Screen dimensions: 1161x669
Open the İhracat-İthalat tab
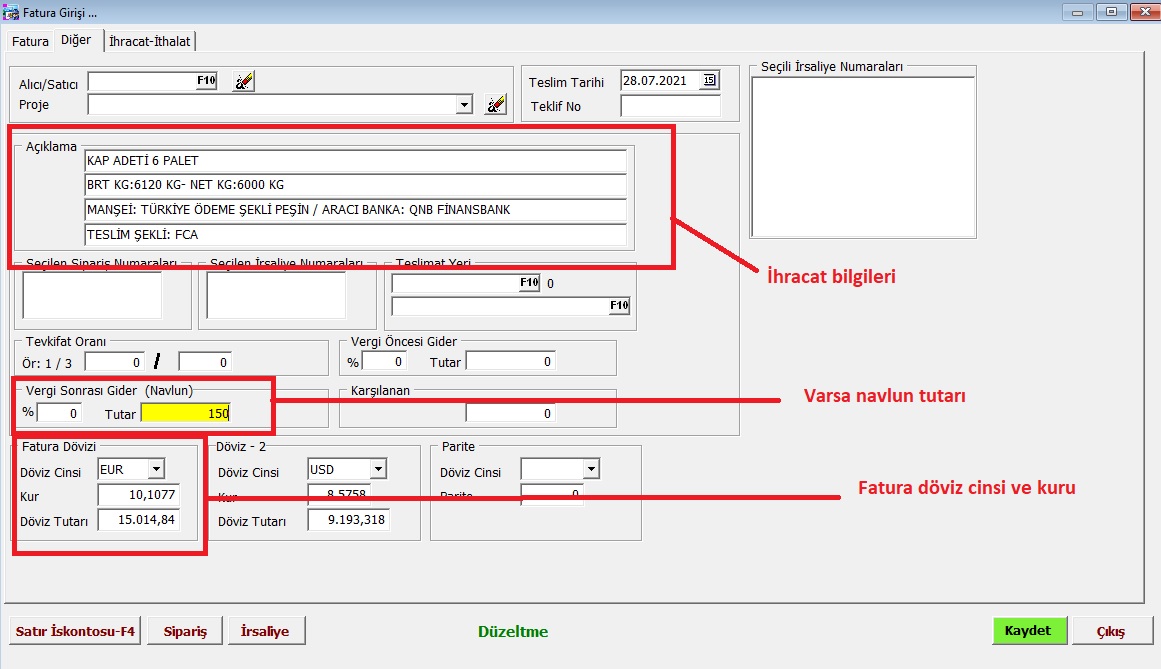tap(151, 41)
